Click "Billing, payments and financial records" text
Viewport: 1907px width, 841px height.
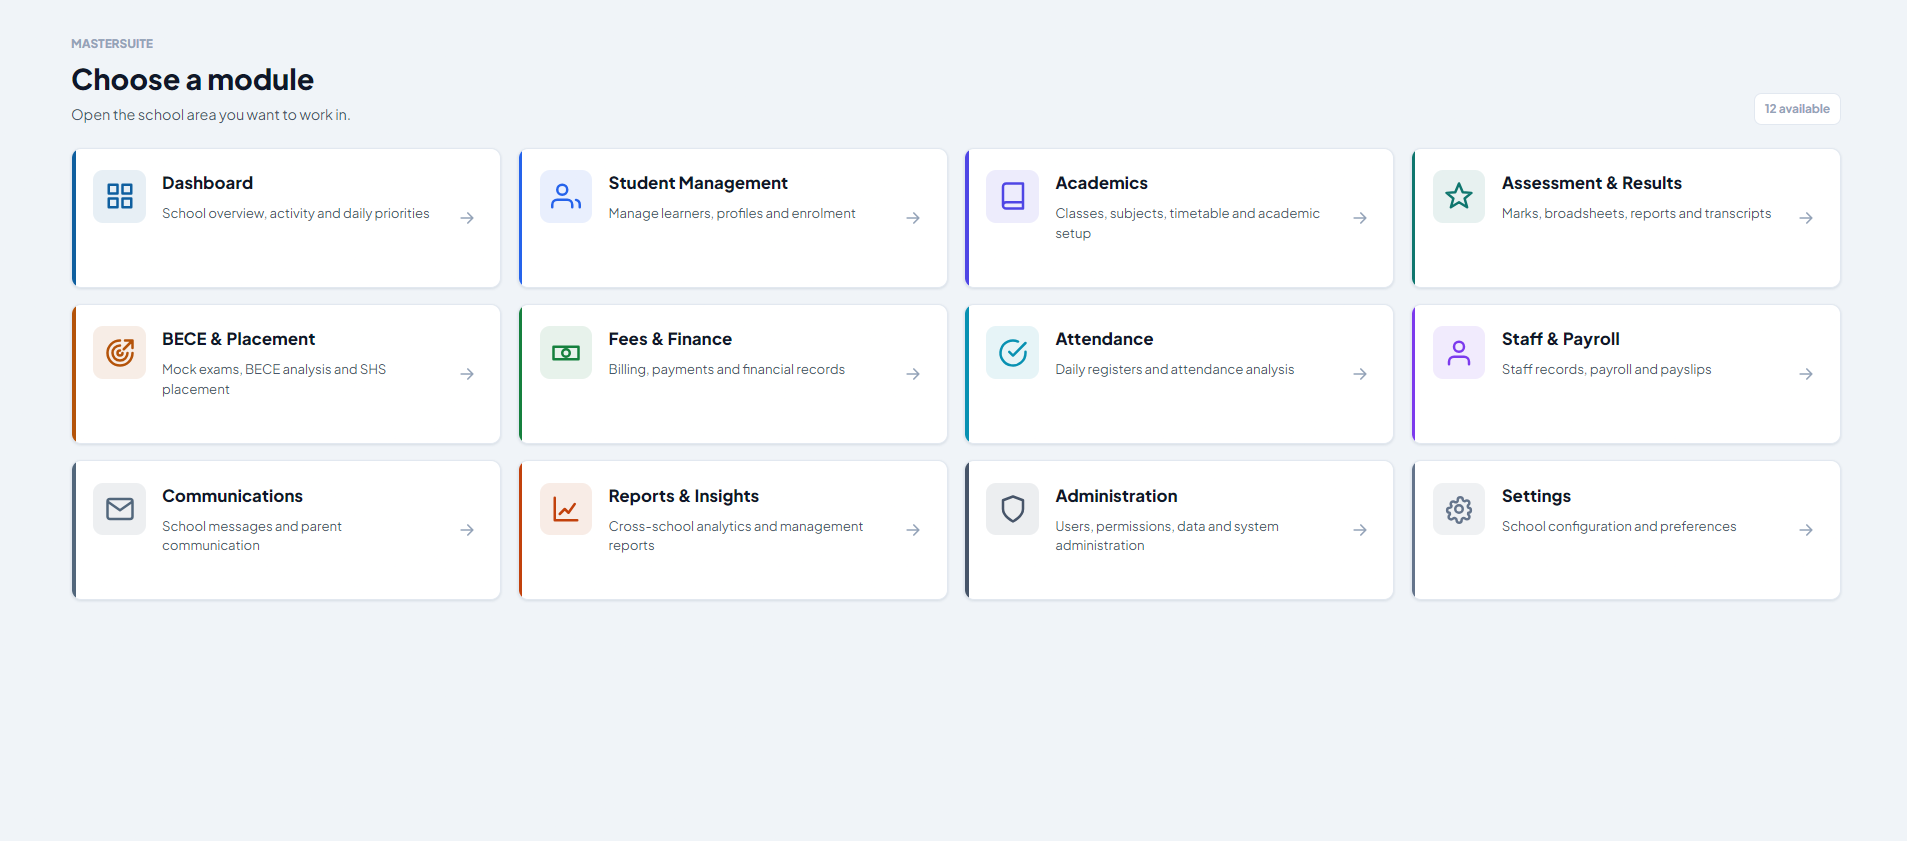click(x=727, y=370)
